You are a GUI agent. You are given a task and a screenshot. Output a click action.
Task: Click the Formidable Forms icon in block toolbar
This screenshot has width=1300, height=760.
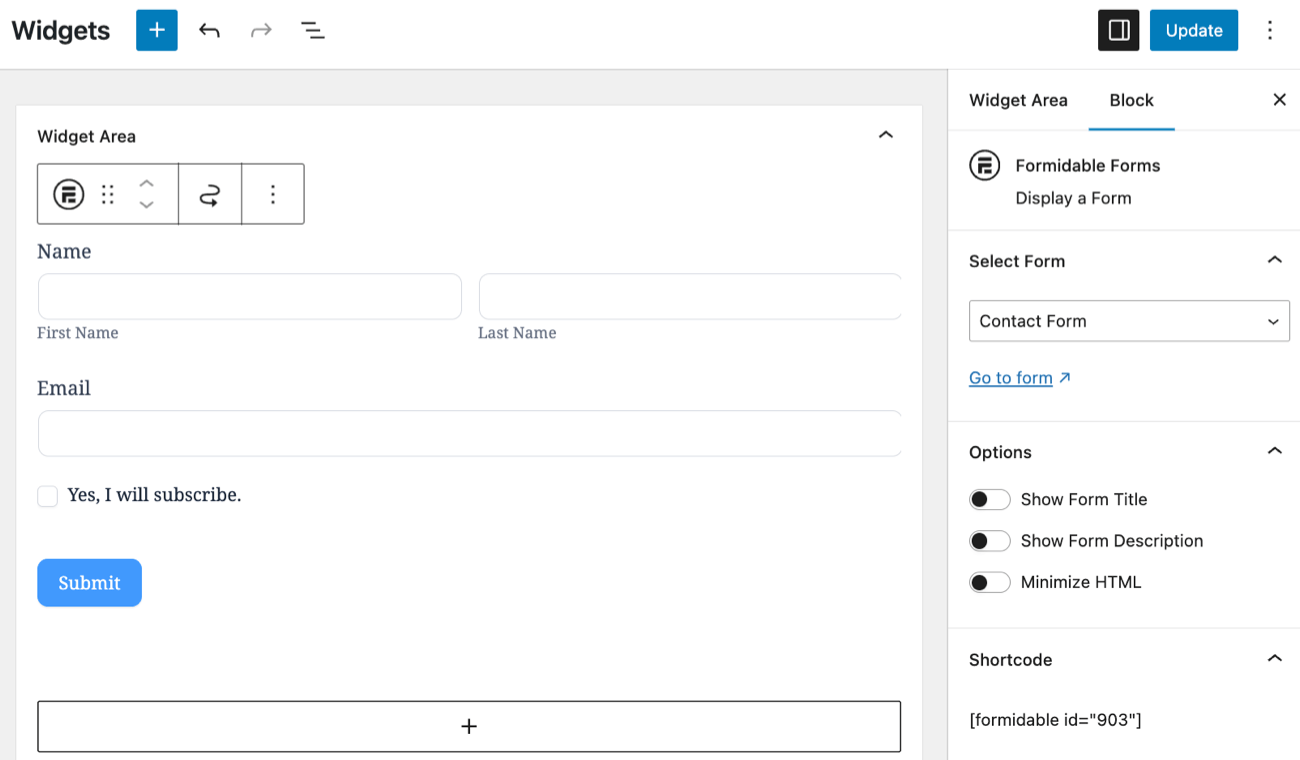[67, 193]
